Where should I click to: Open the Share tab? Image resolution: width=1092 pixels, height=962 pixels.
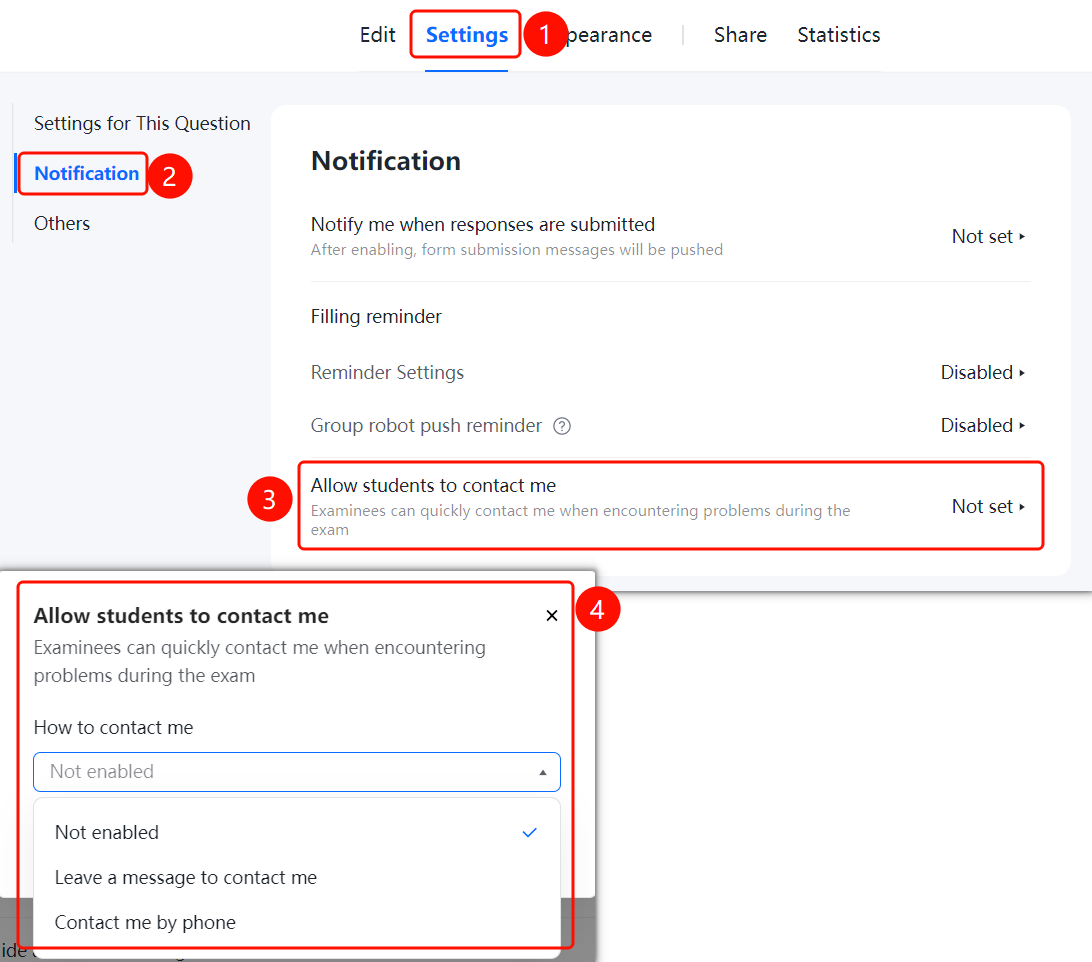point(740,35)
